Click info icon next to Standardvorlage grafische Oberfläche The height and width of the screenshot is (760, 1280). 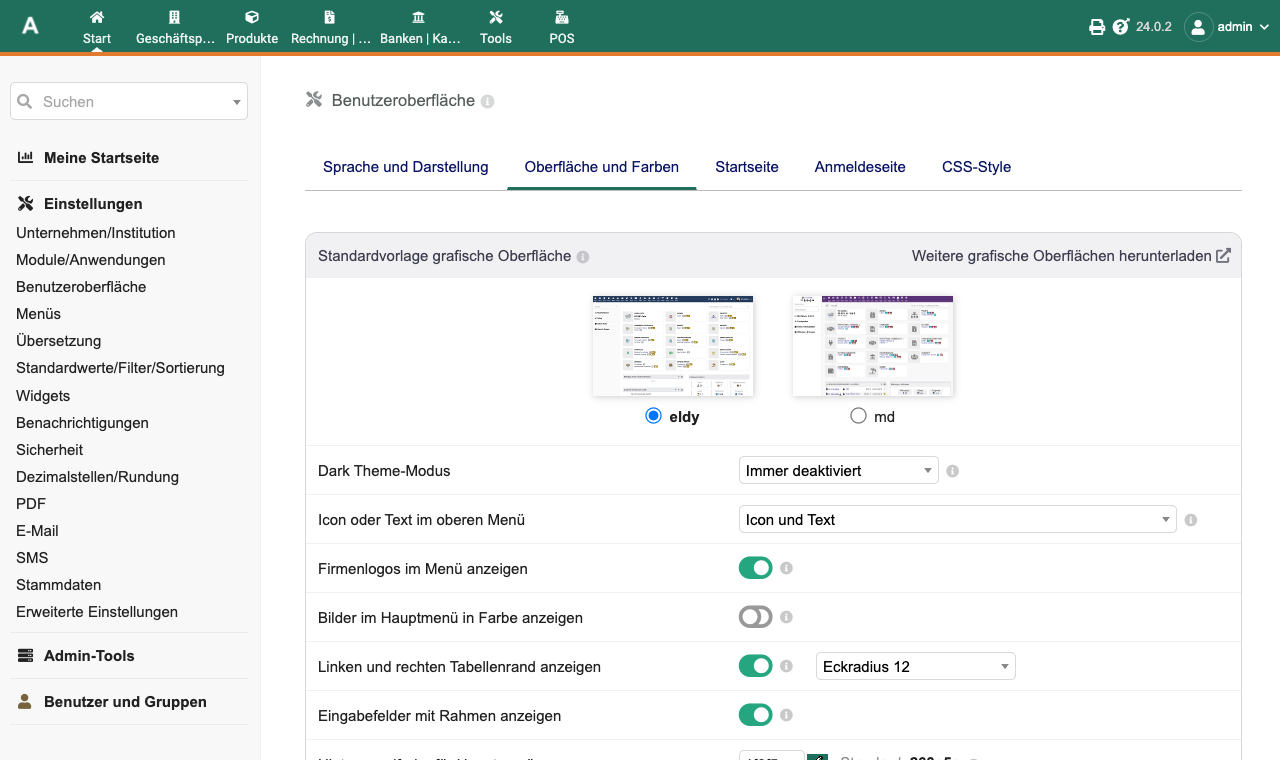pyautogui.click(x=583, y=257)
